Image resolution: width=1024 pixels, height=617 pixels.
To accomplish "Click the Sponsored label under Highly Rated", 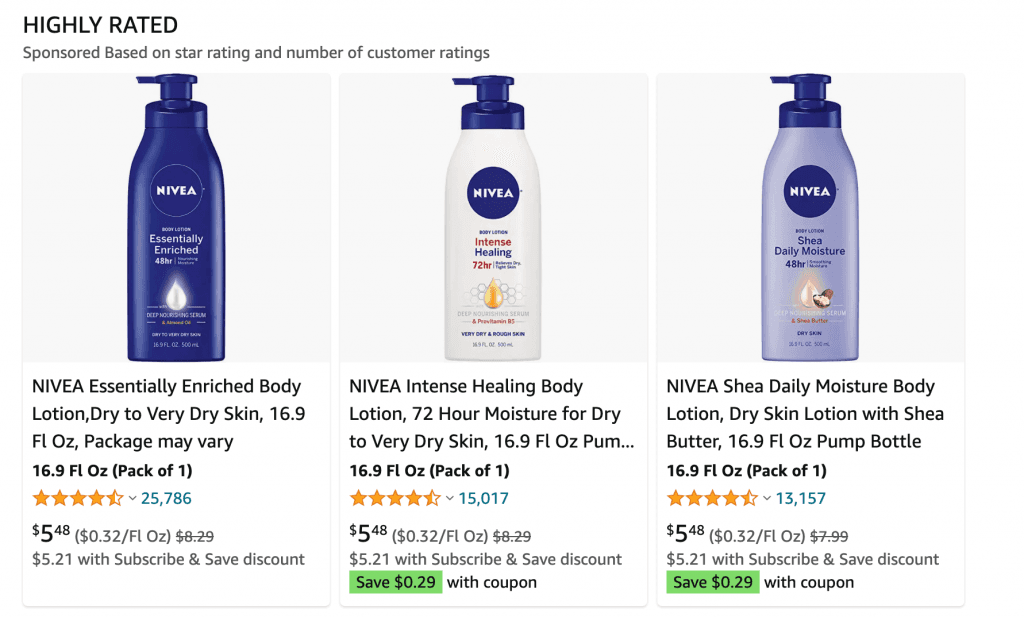I will click(x=62, y=52).
